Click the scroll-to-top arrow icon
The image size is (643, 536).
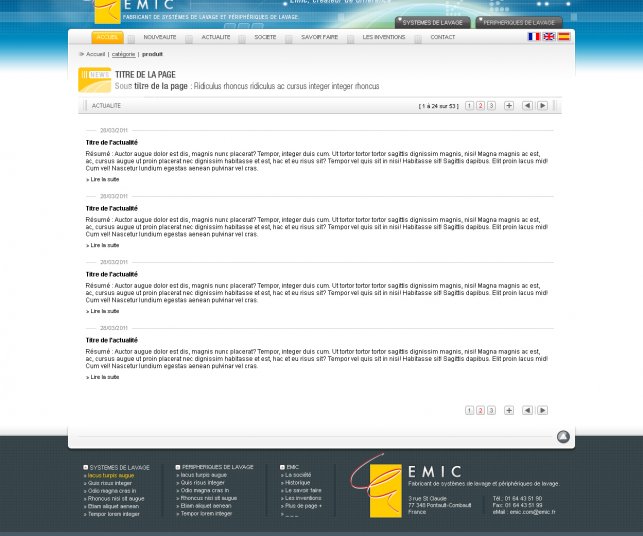coord(563,437)
